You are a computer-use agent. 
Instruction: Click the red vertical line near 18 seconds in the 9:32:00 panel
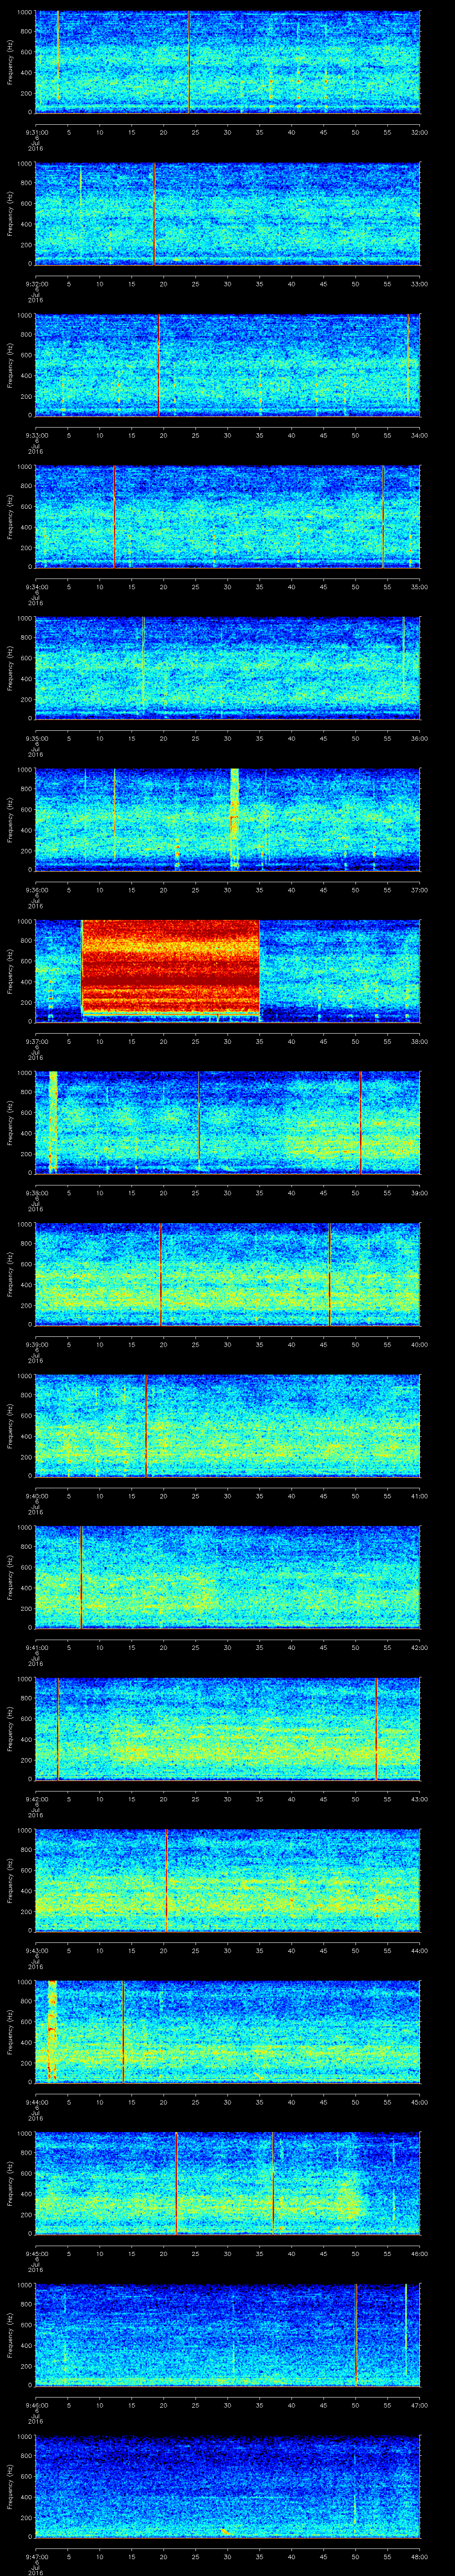(154, 214)
